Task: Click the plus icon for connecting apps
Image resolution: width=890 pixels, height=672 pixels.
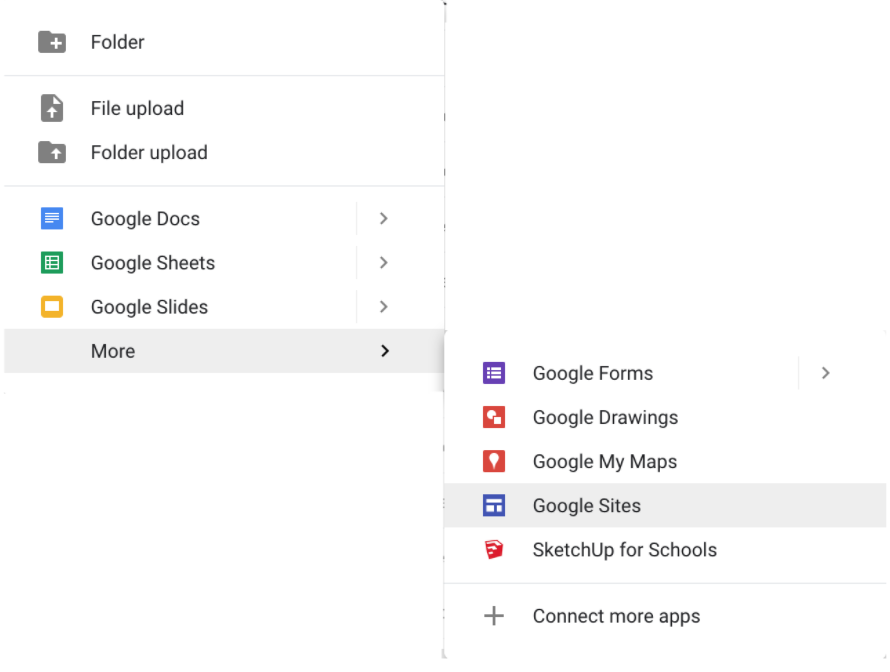Action: click(494, 616)
